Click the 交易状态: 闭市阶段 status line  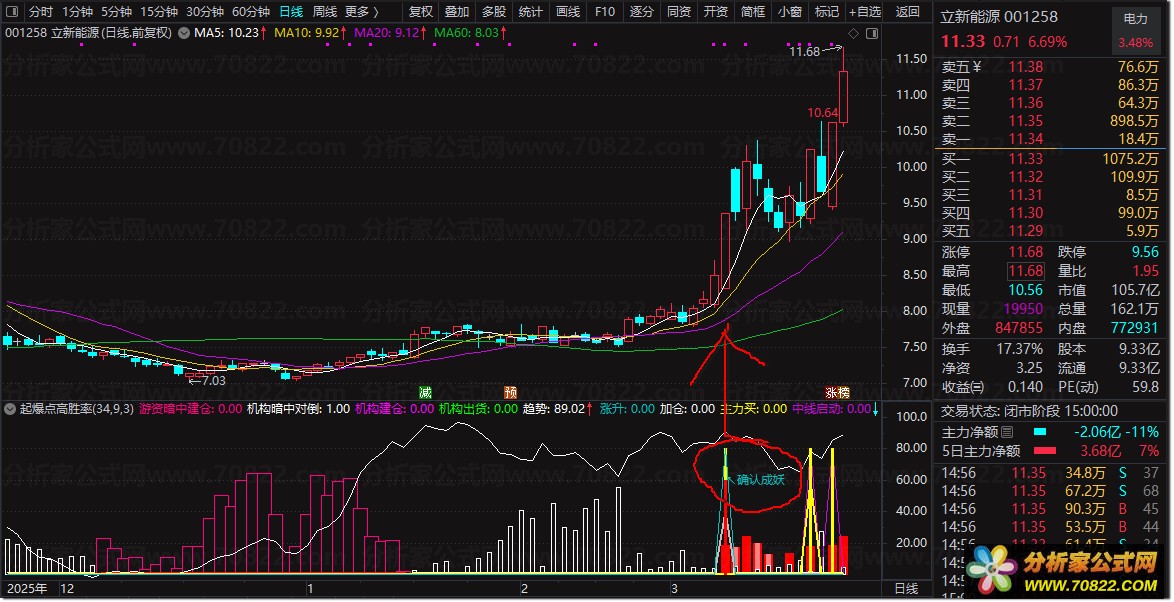coord(1029,411)
